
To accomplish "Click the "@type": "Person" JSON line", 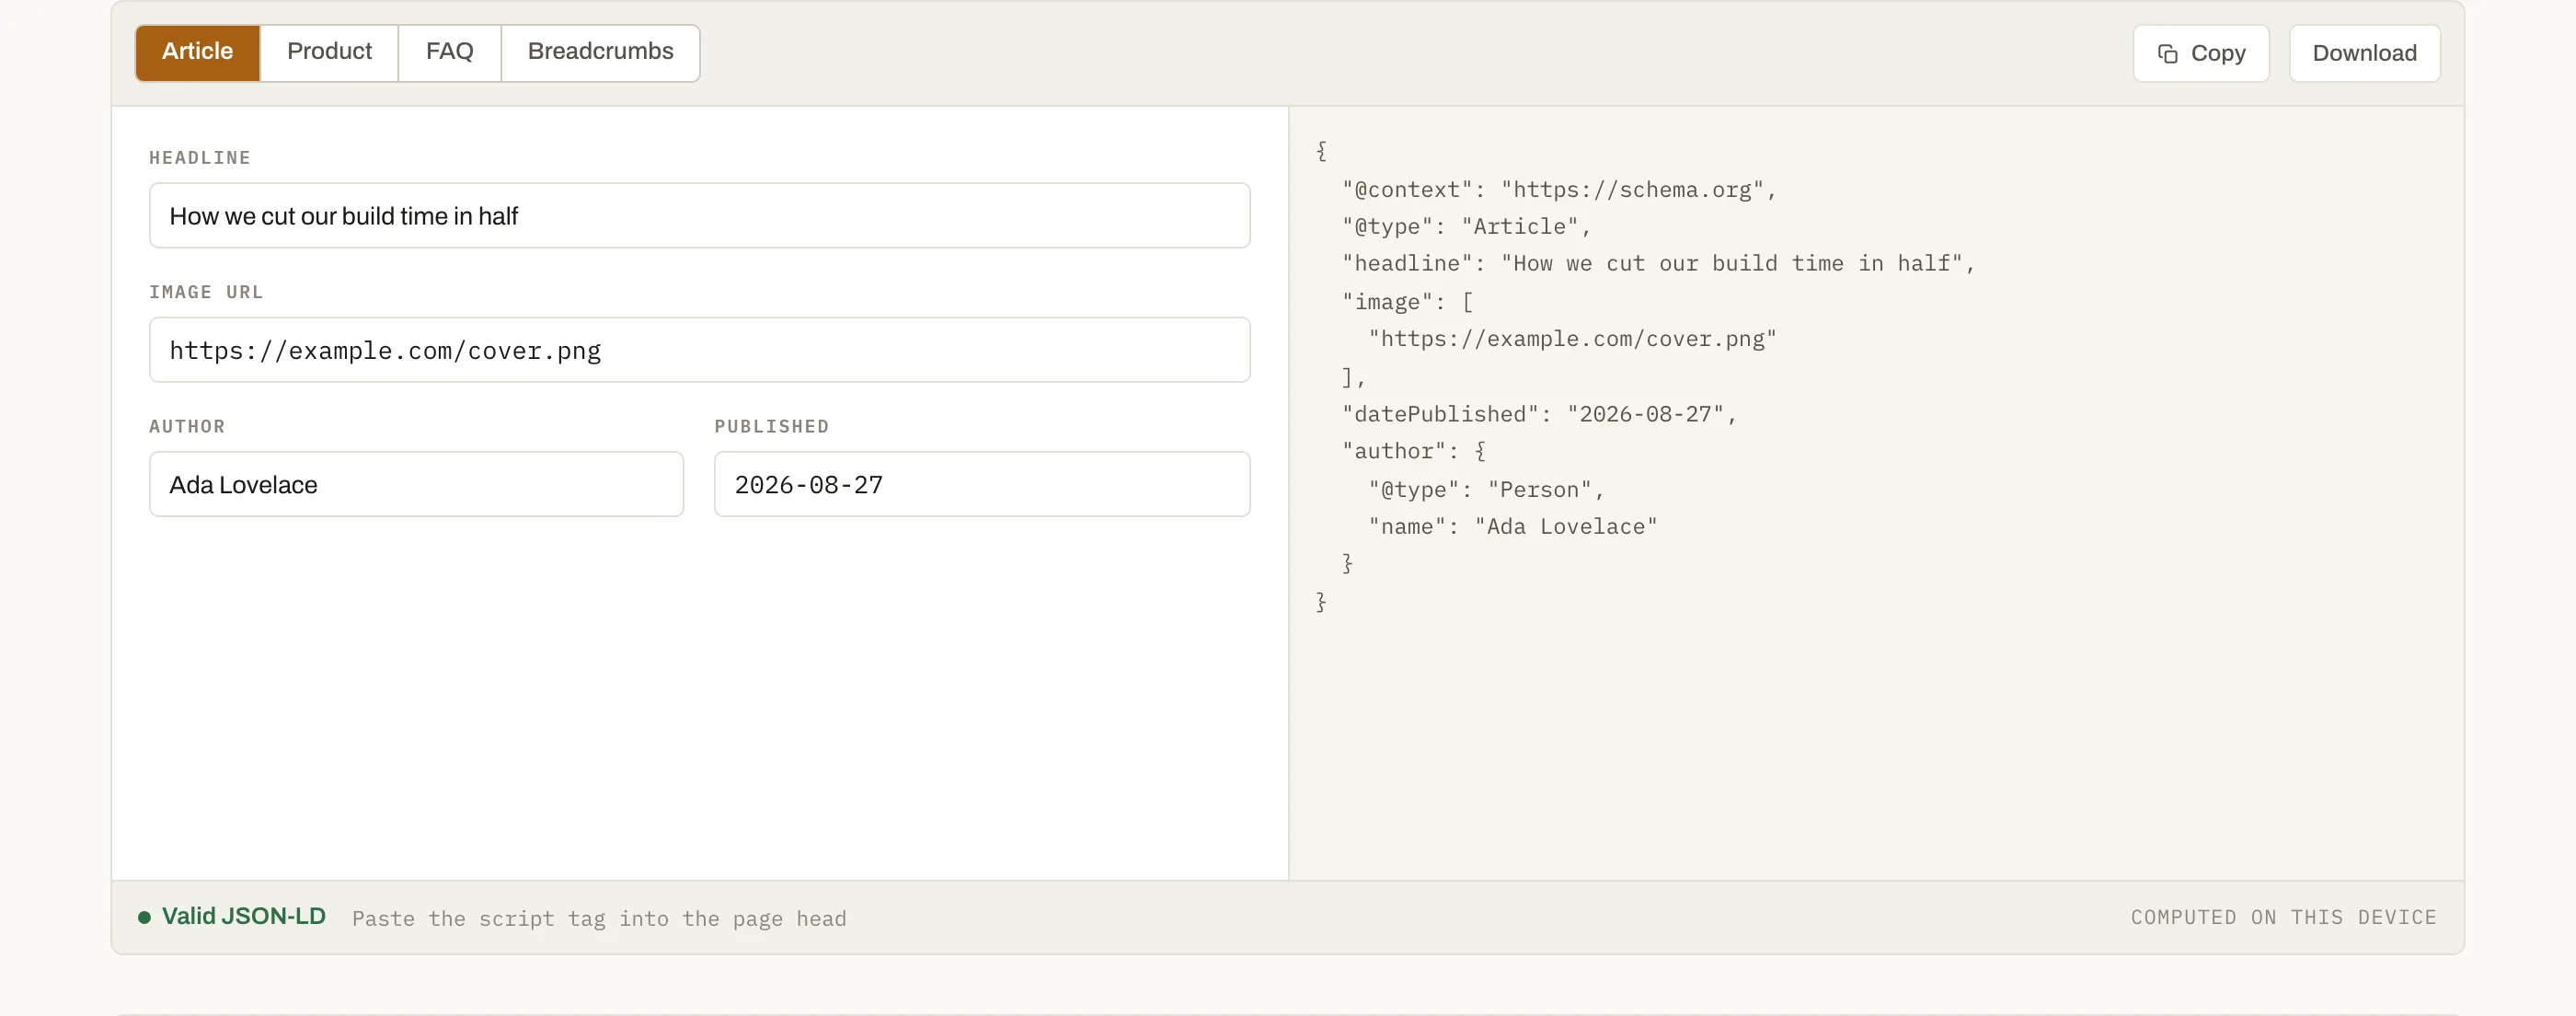I will [1486, 490].
